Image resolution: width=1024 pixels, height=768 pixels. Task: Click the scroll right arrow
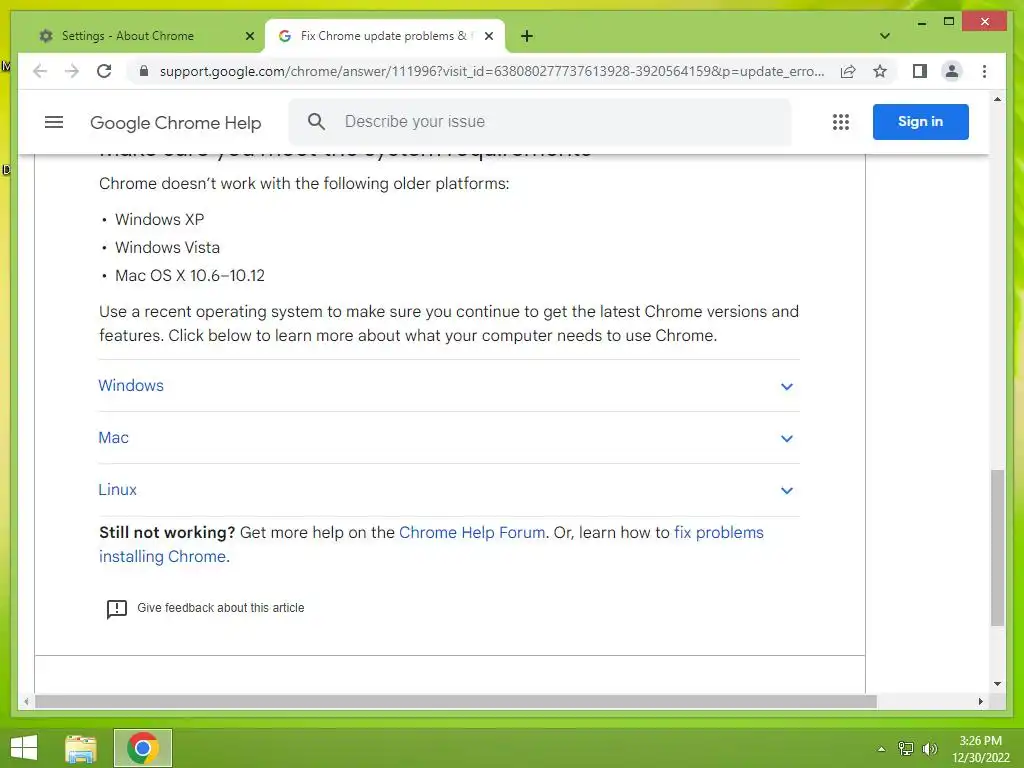coord(980,701)
